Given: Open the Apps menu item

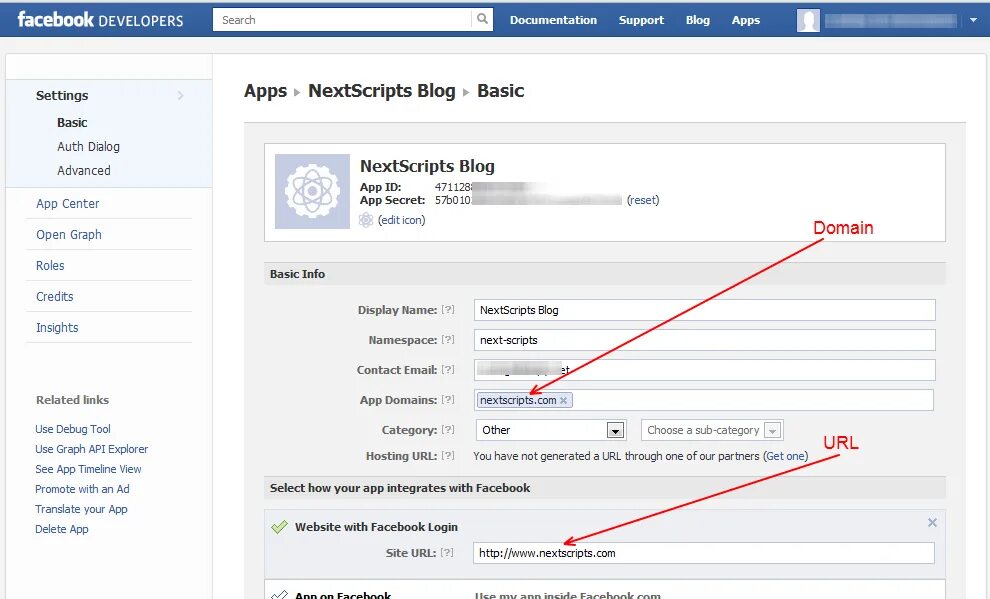Looking at the screenshot, I should click(x=746, y=20).
